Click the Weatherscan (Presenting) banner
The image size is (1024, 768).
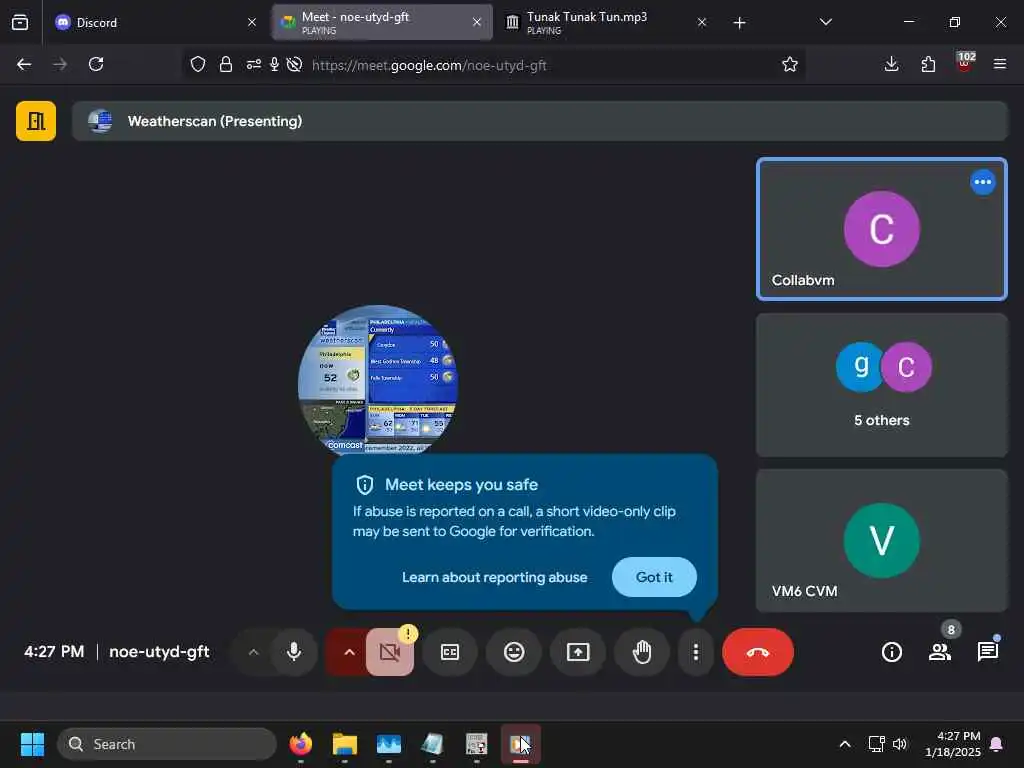tap(539, 121)
